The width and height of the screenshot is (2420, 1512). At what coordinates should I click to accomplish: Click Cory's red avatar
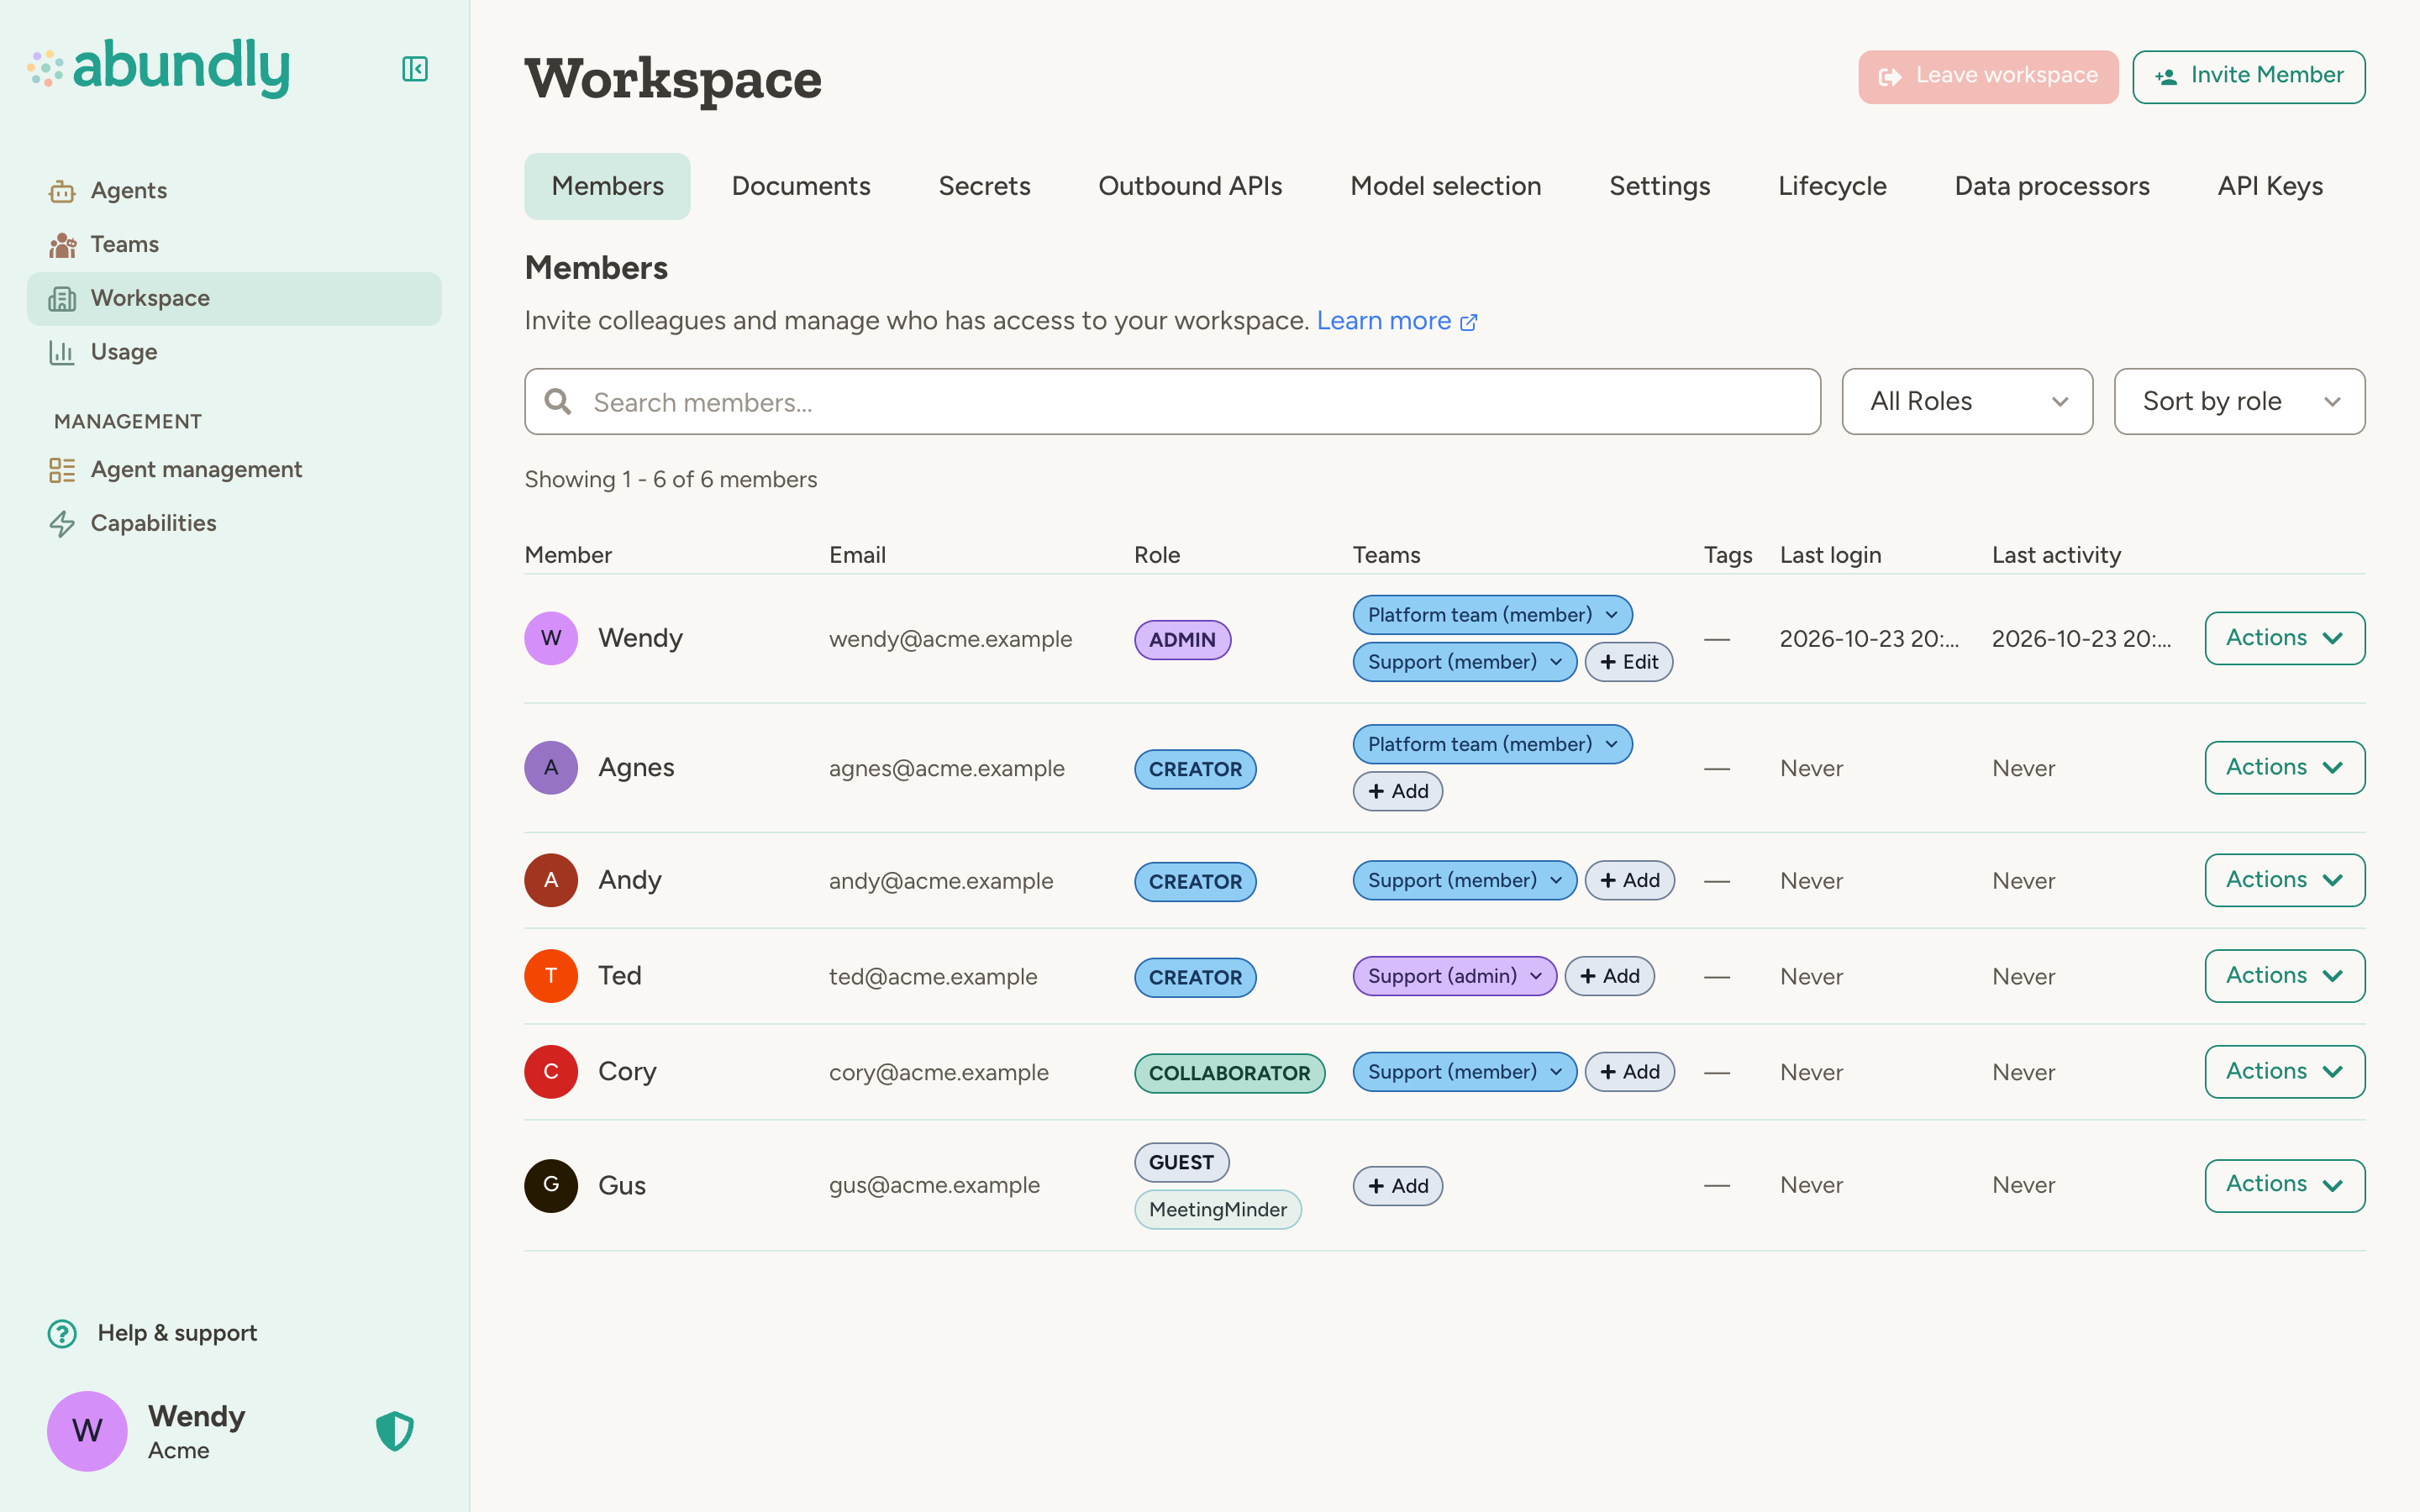(x=551, y=1072)
